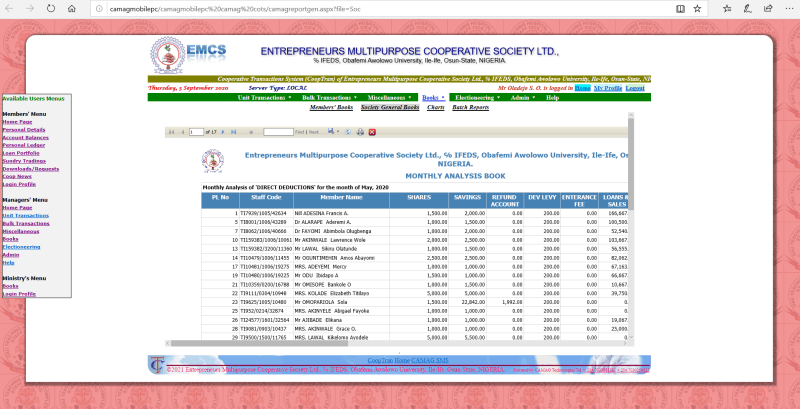
Task: Select row MRS. KOLADE Elizabeth Titilayo
Action: pos(414,293)
